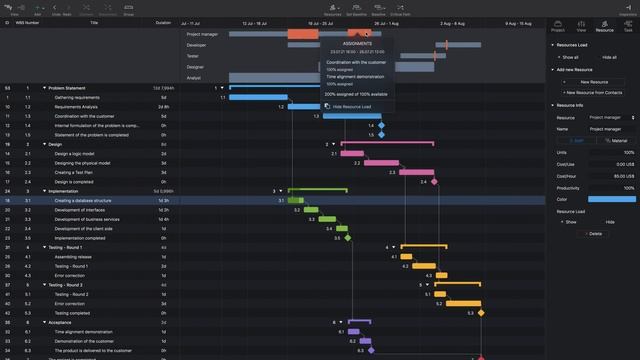Select the Creating a database structure task row
This screenshot has height=360, width=640.
[273, 200]
